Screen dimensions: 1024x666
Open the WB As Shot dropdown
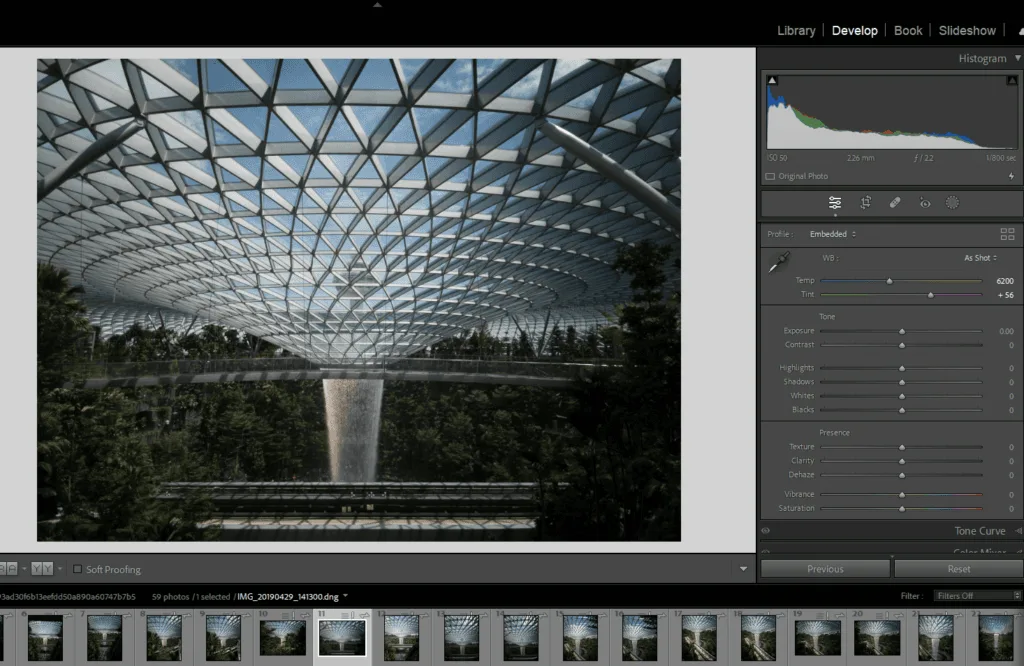(x=980, y=258)
